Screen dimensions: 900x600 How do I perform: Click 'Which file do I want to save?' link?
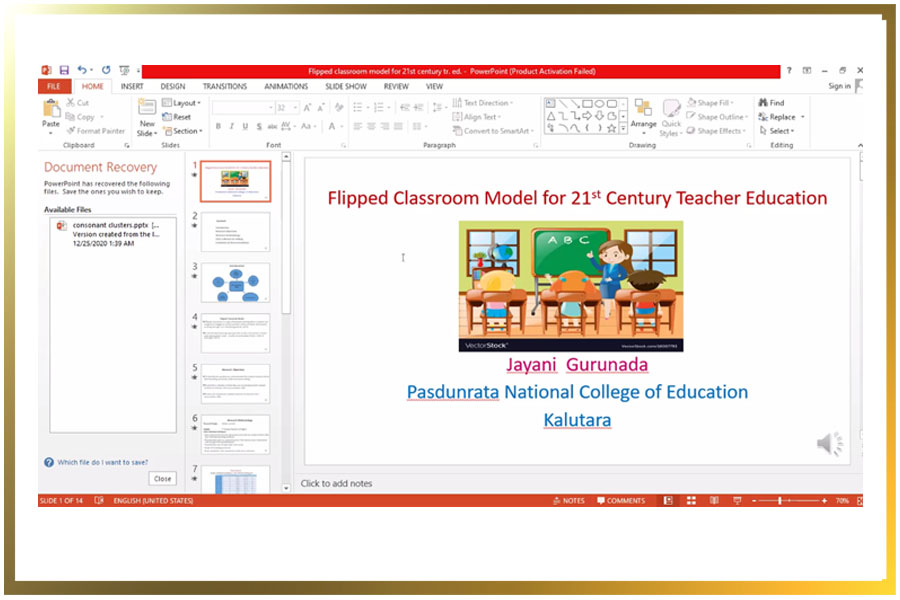[x=102, y=462]
